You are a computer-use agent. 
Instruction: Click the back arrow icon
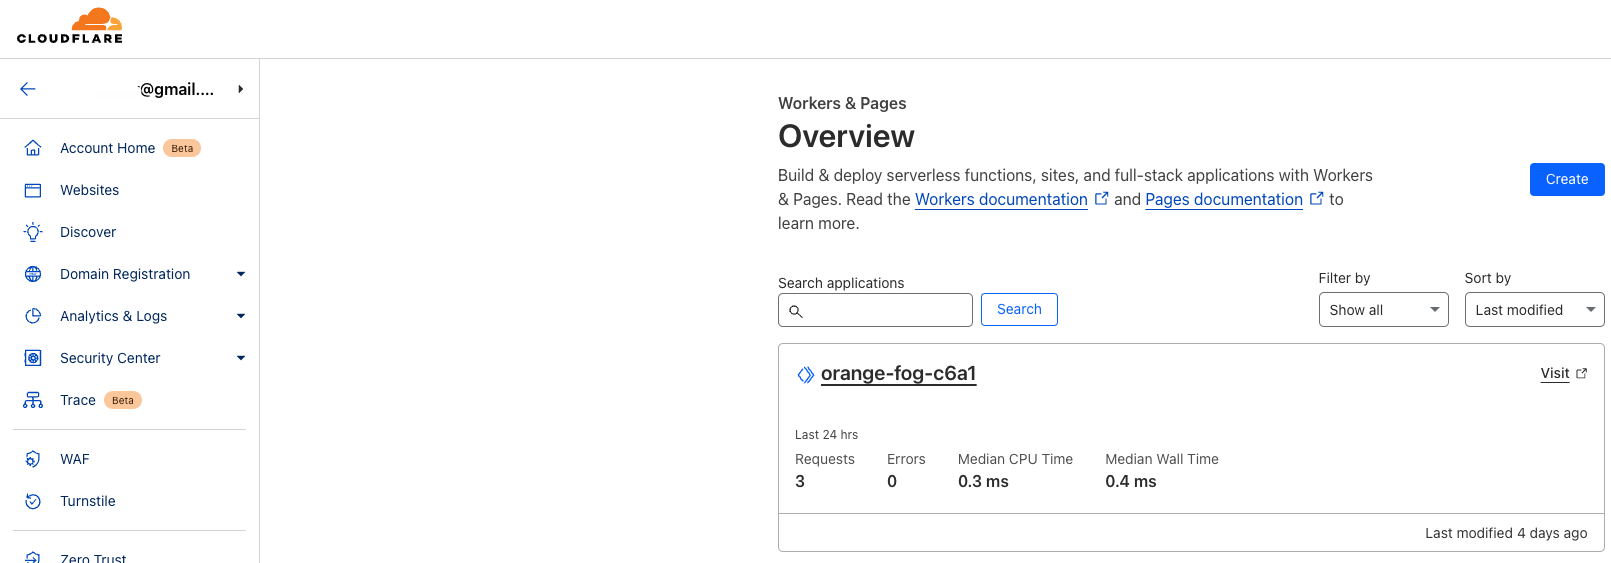[x=28, y=89]
